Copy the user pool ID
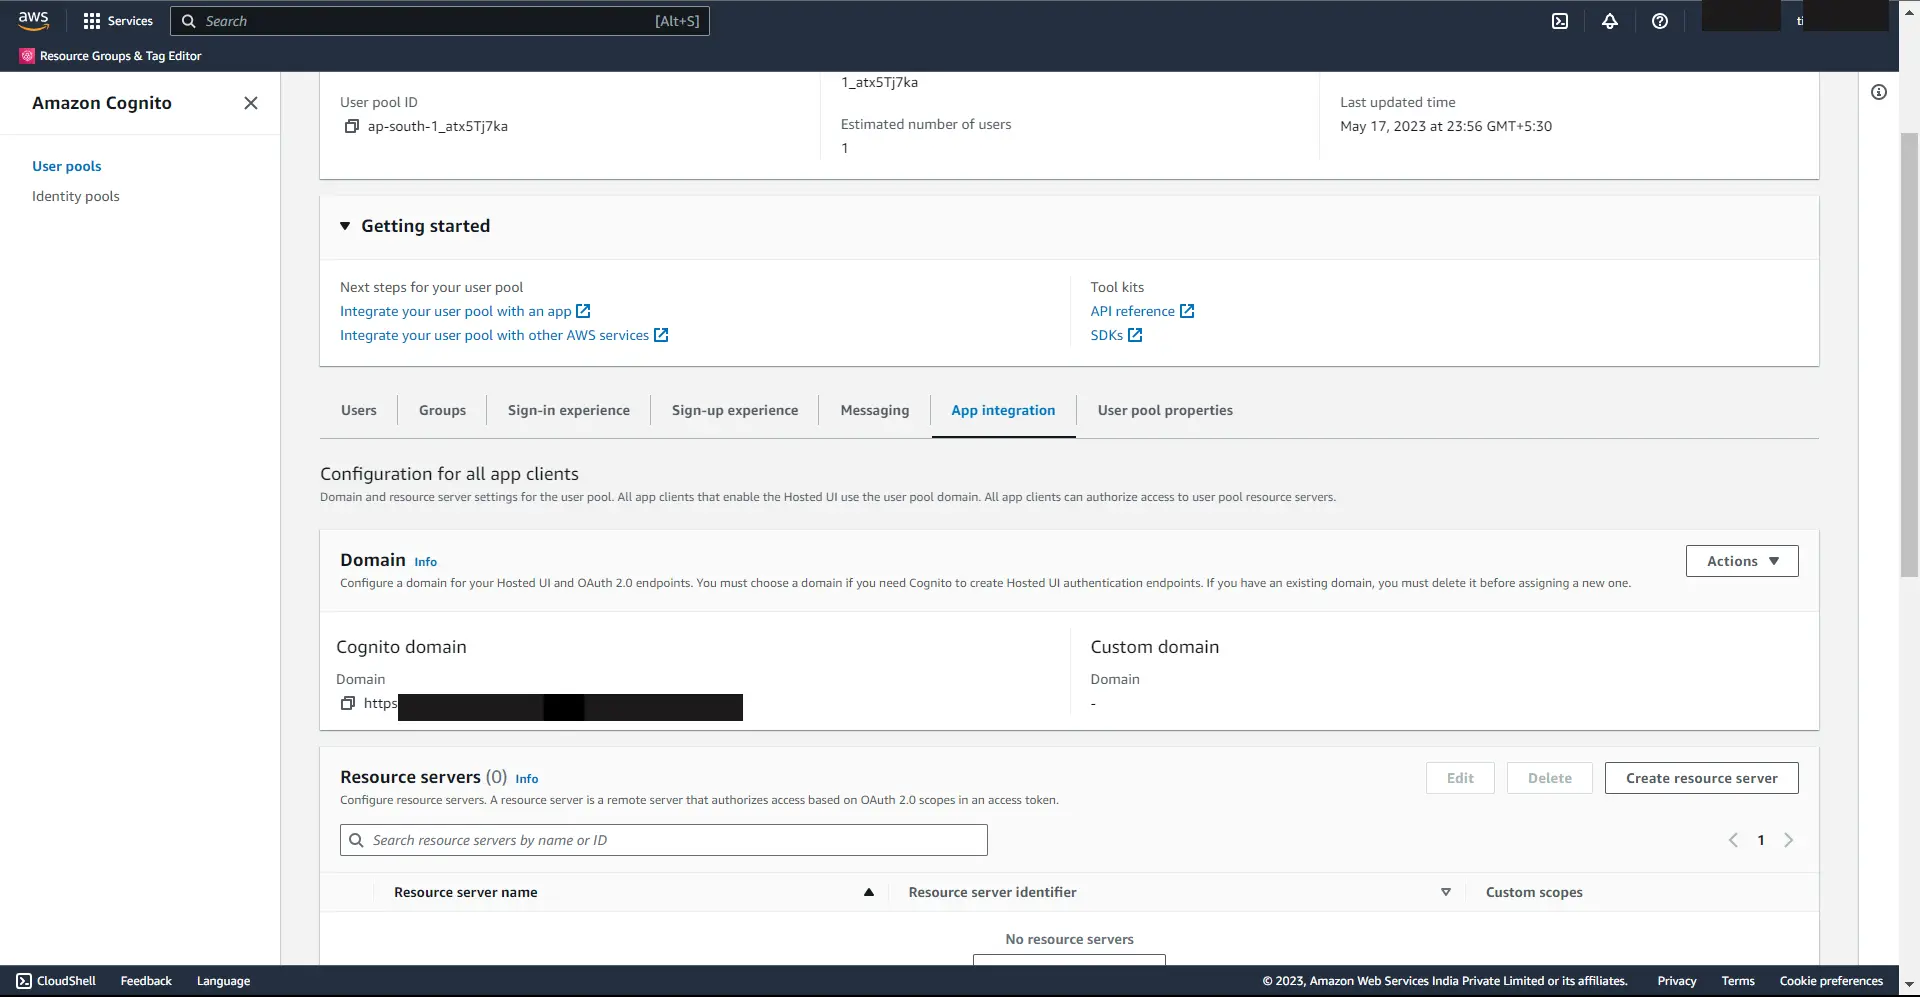Viewport: 1920px width, 997px height. click(x=352, y=126)
